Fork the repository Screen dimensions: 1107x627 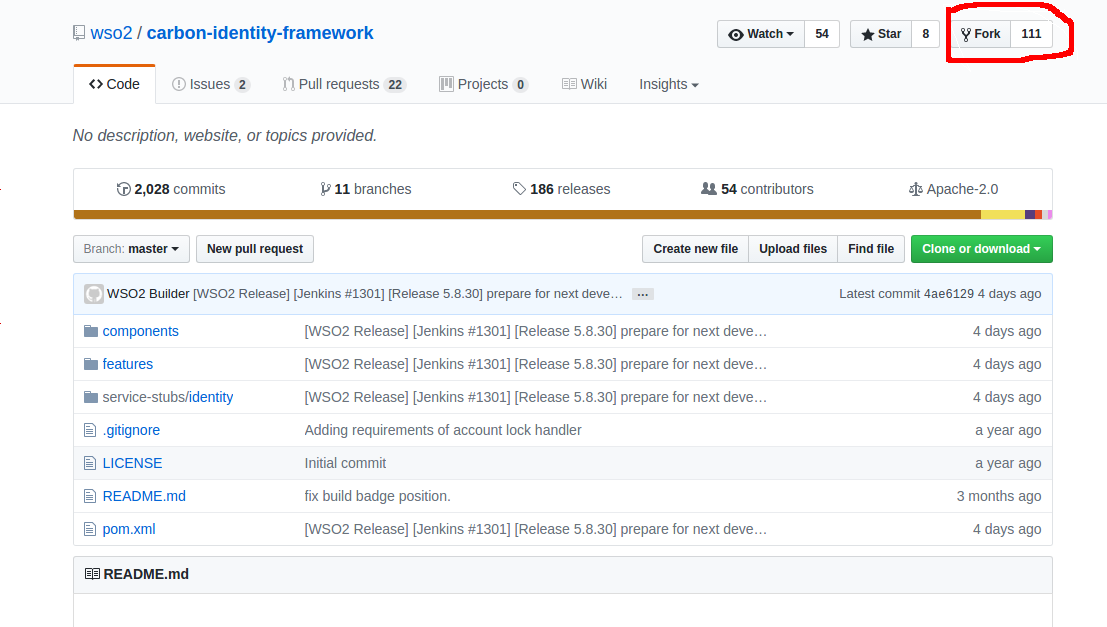point(981,34)
